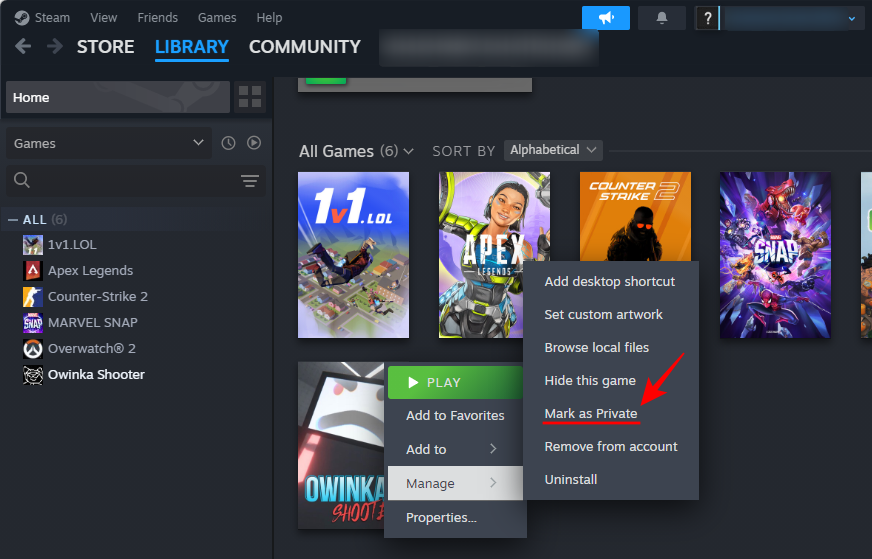The image size is (872, 559).
Task: Open the Games filter dropdown
Action: [x=109, y=143]
